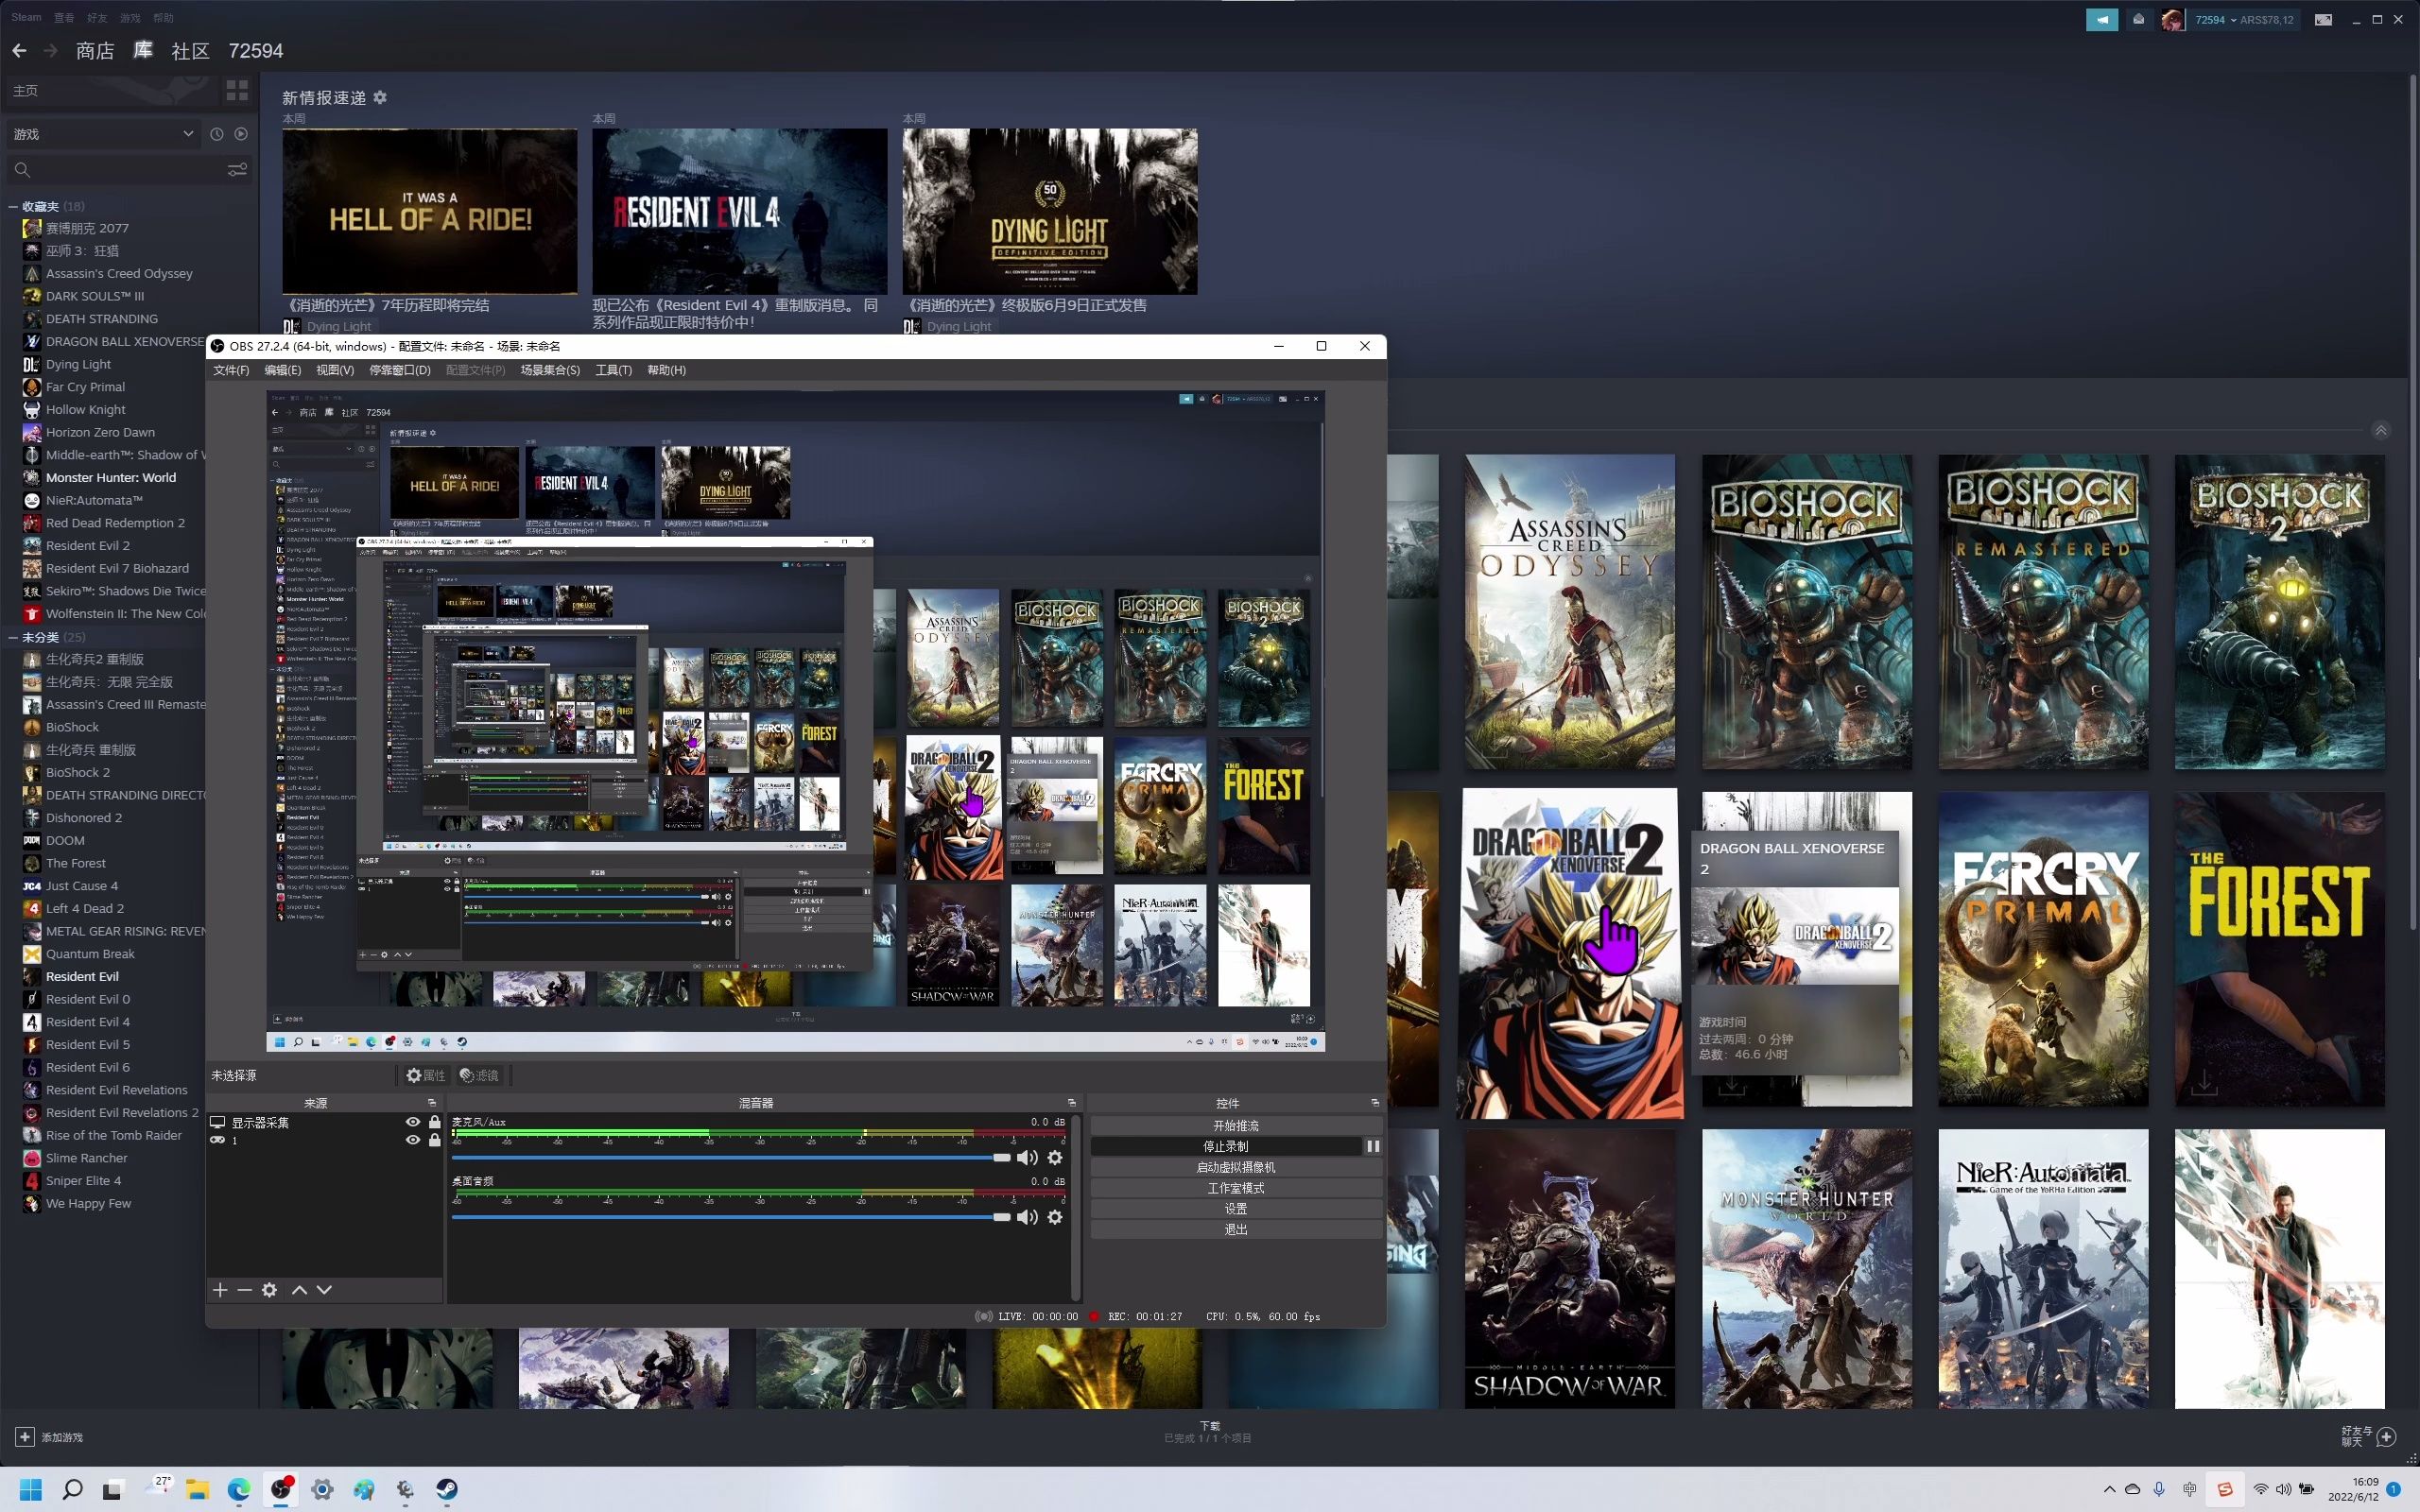Collapse the 未分类 category

pos(13,637)
